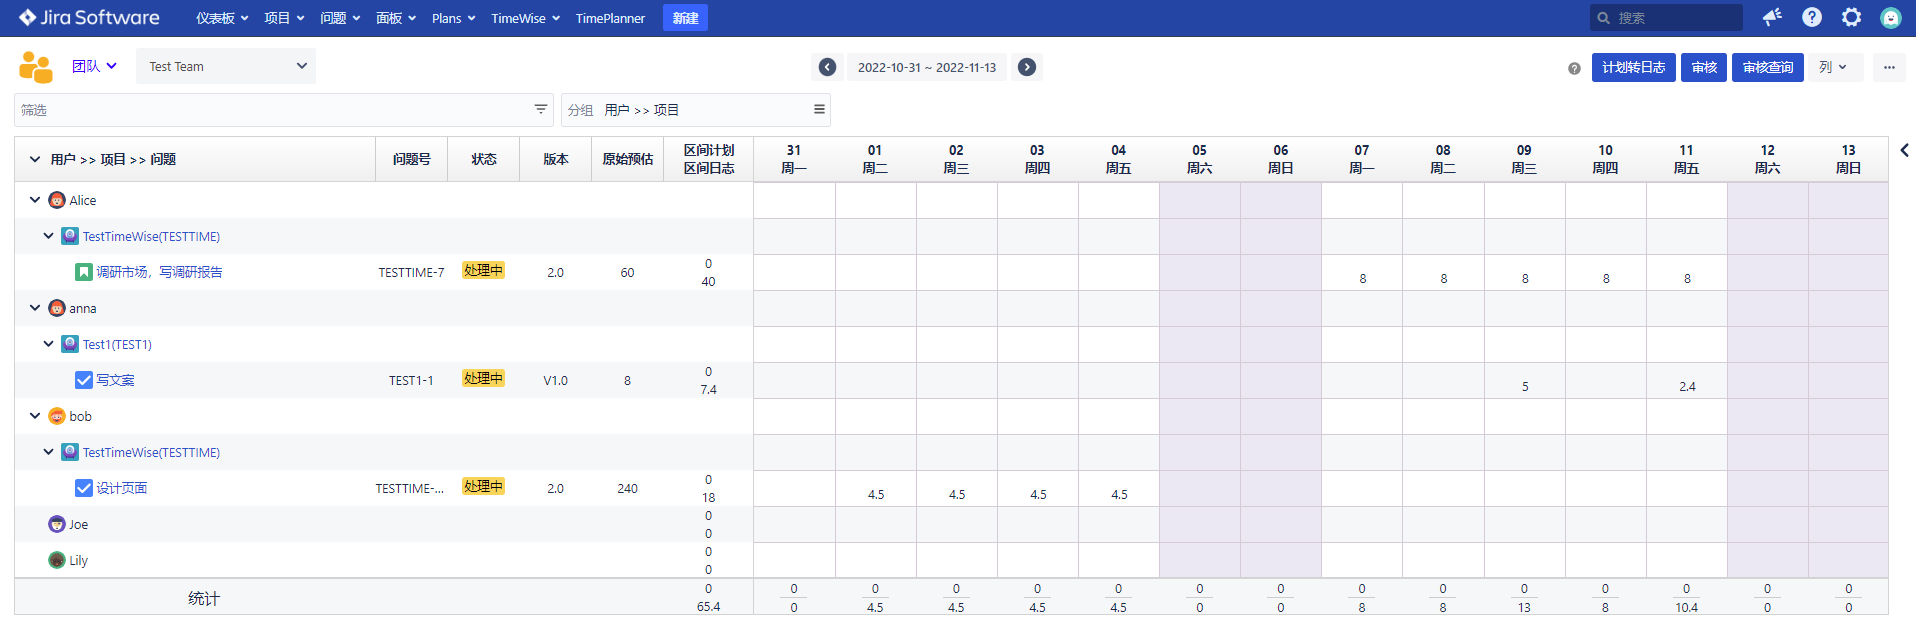Collapse the bob user row
This screenshot has width=1916, height=623.
click(x=35, y=416)
